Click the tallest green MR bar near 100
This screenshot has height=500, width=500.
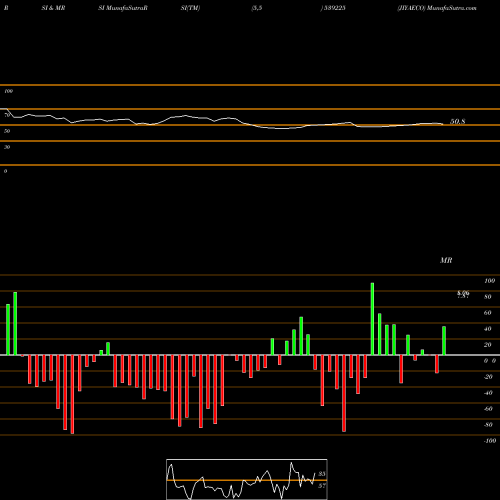tap(372, 319)
